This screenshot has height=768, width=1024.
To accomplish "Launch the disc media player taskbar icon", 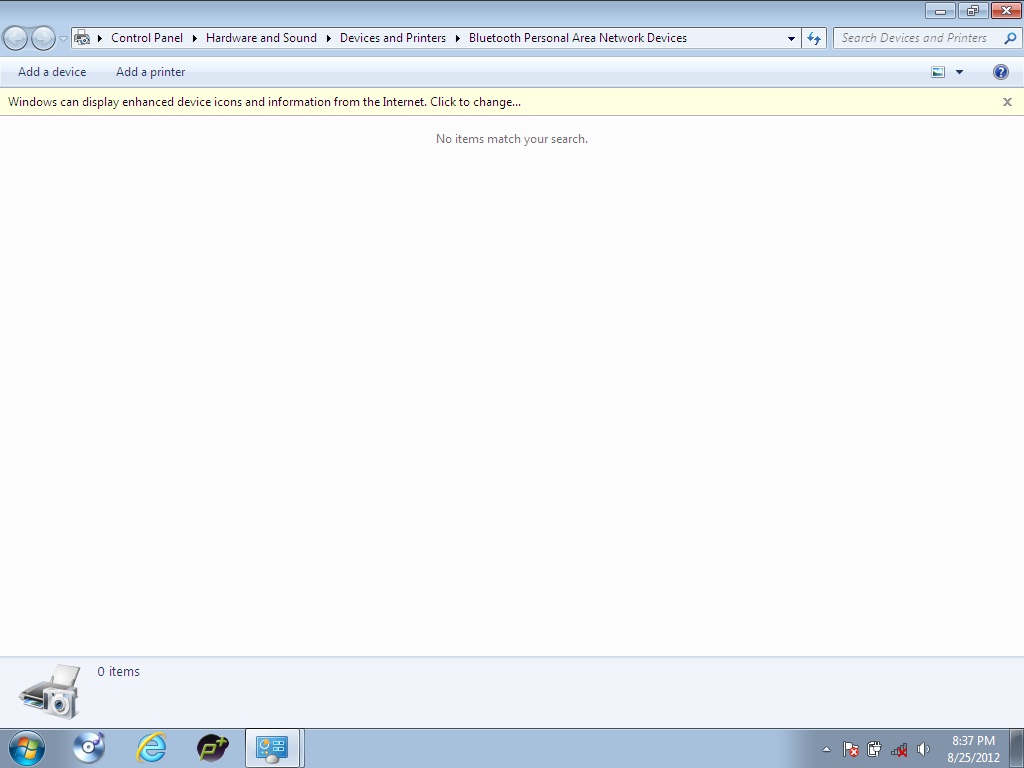I will pyautogui.click(x=89, y=748).
